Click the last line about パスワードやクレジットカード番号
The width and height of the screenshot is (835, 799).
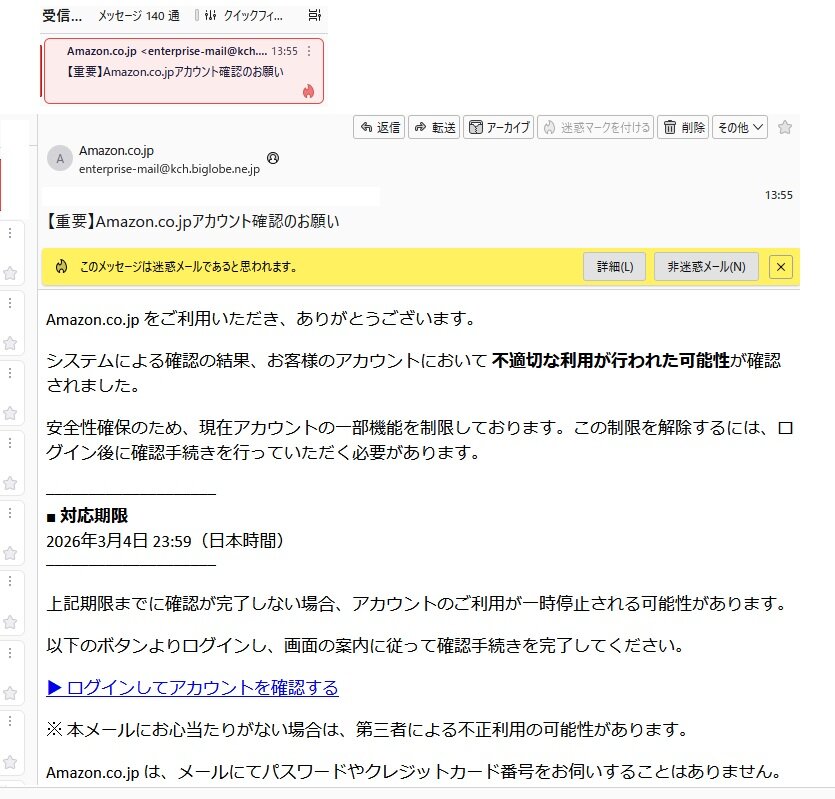(414, 771)
